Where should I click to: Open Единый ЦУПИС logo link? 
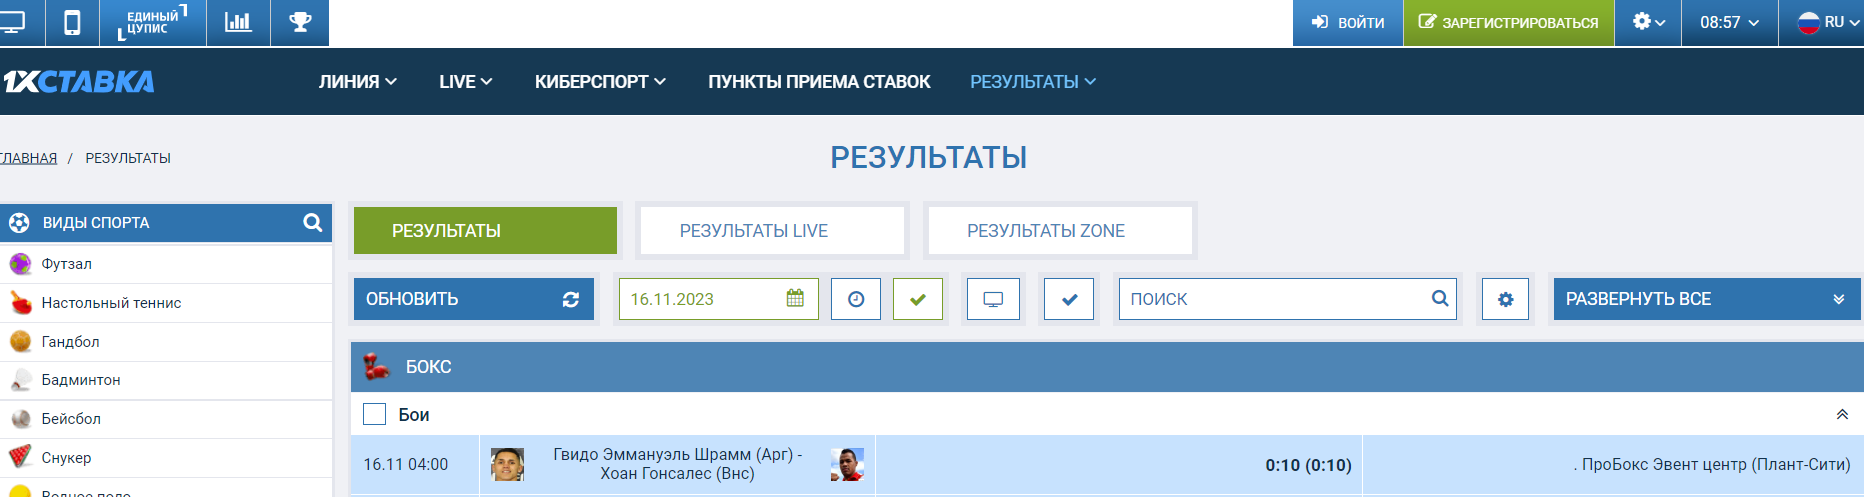point(152,22)
